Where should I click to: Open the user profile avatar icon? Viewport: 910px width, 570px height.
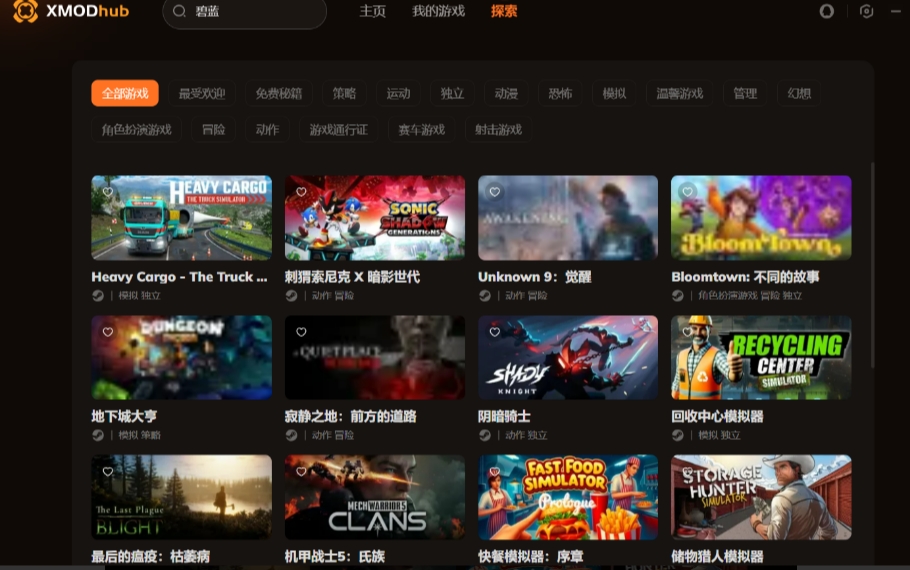[x=826, y=12]
